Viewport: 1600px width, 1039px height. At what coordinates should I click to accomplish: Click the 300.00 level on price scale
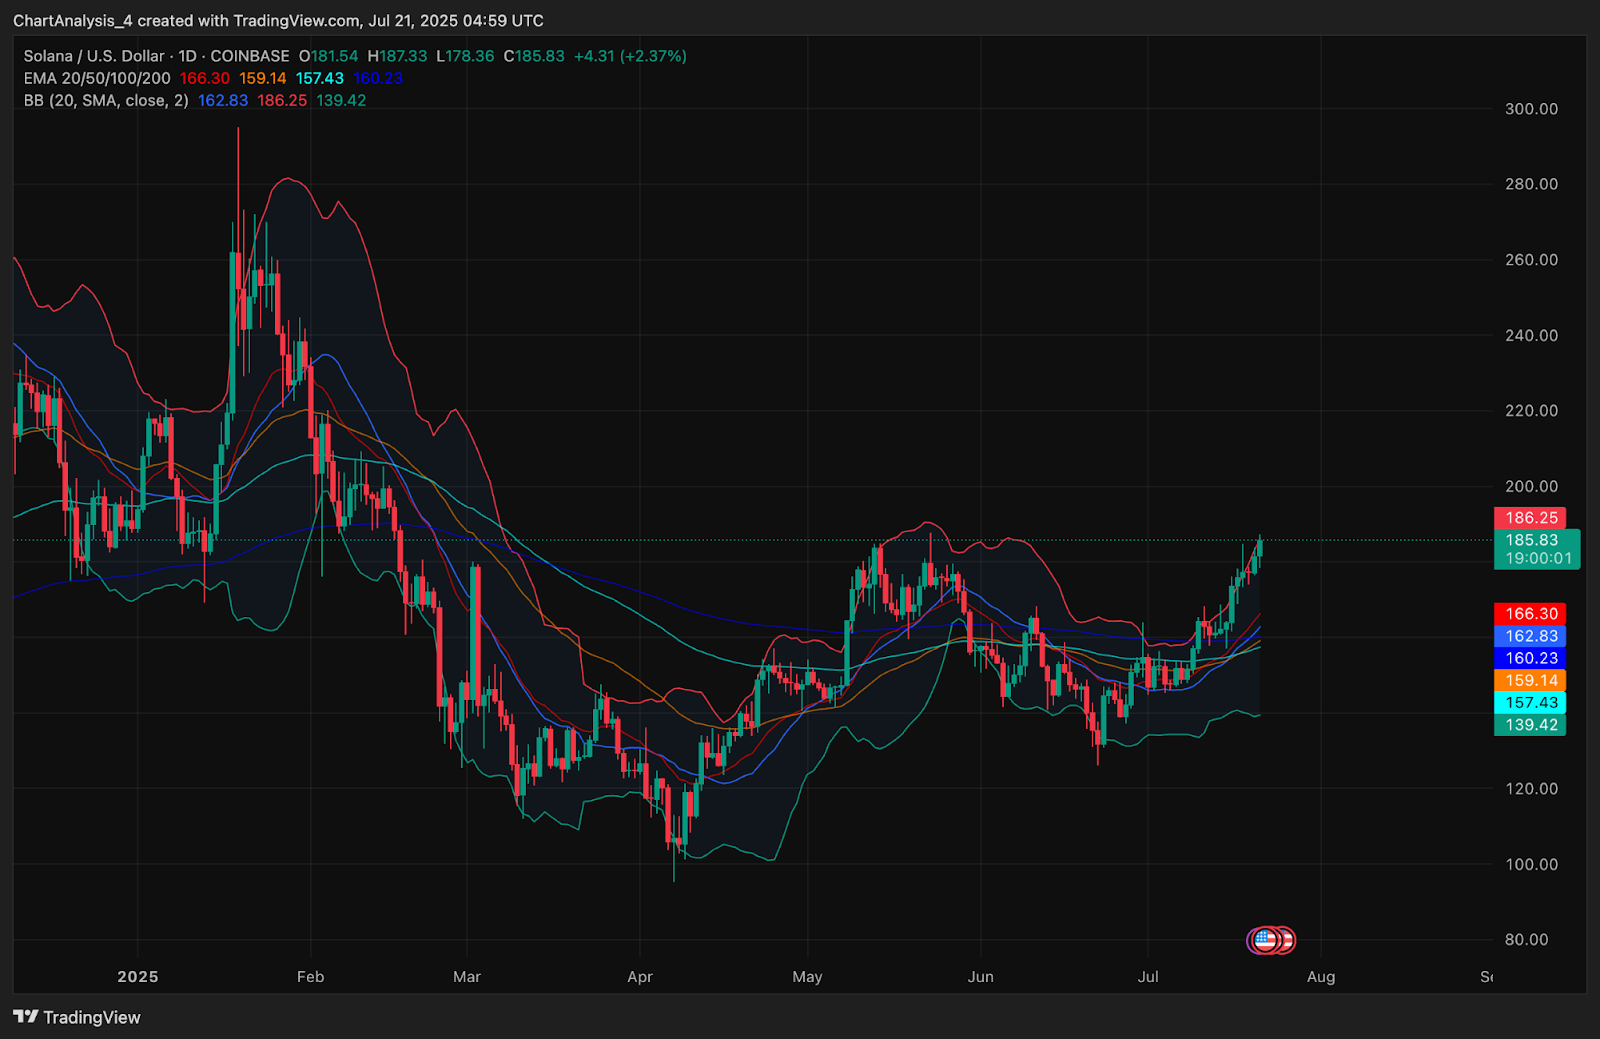pyautogui.click(x=1531, y=109)
